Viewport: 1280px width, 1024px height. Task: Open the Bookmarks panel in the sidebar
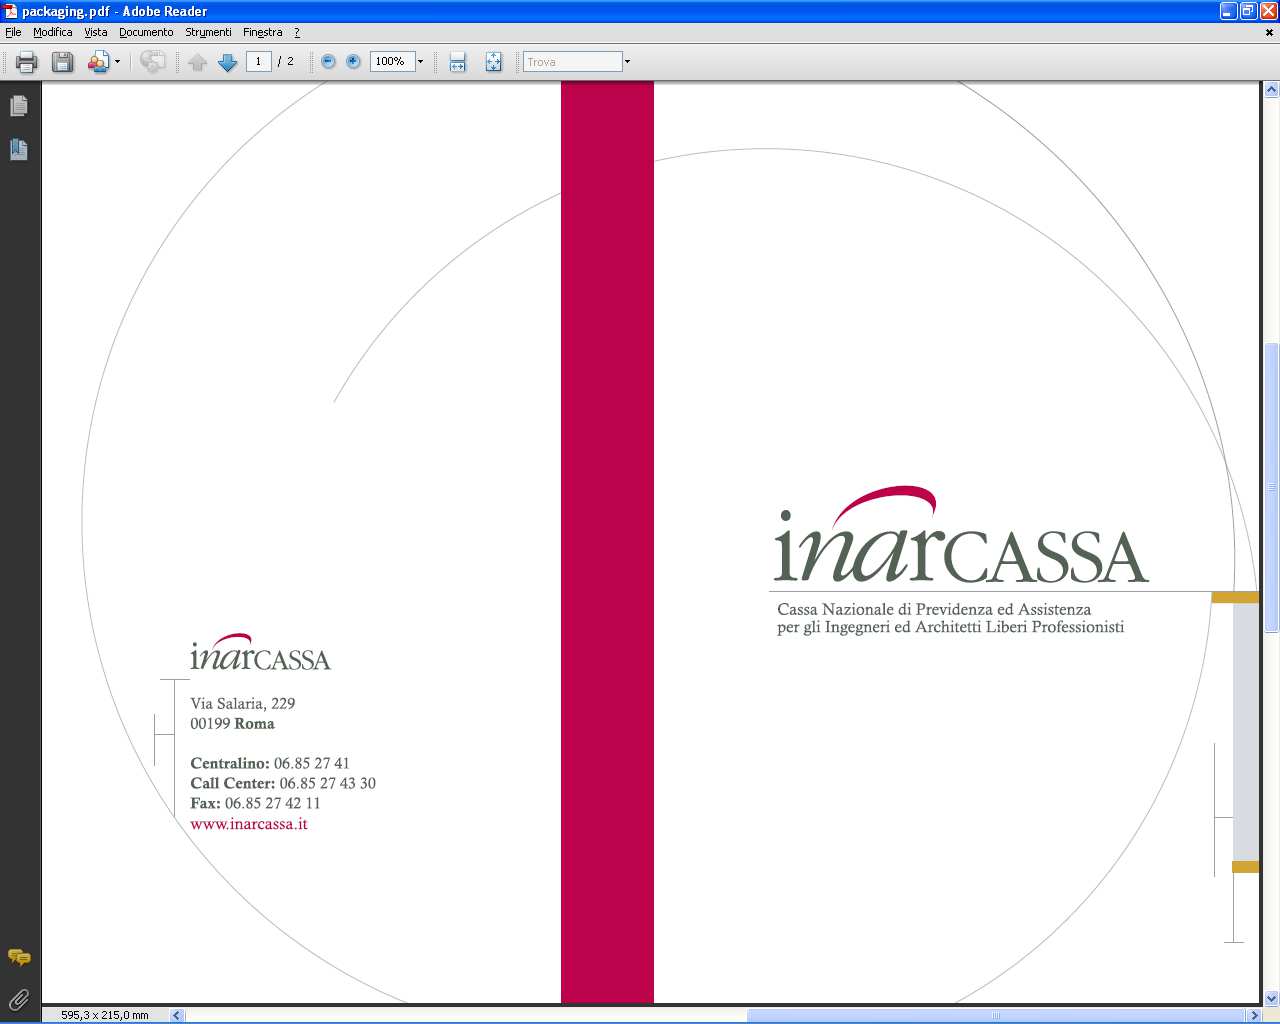point(19,150)
